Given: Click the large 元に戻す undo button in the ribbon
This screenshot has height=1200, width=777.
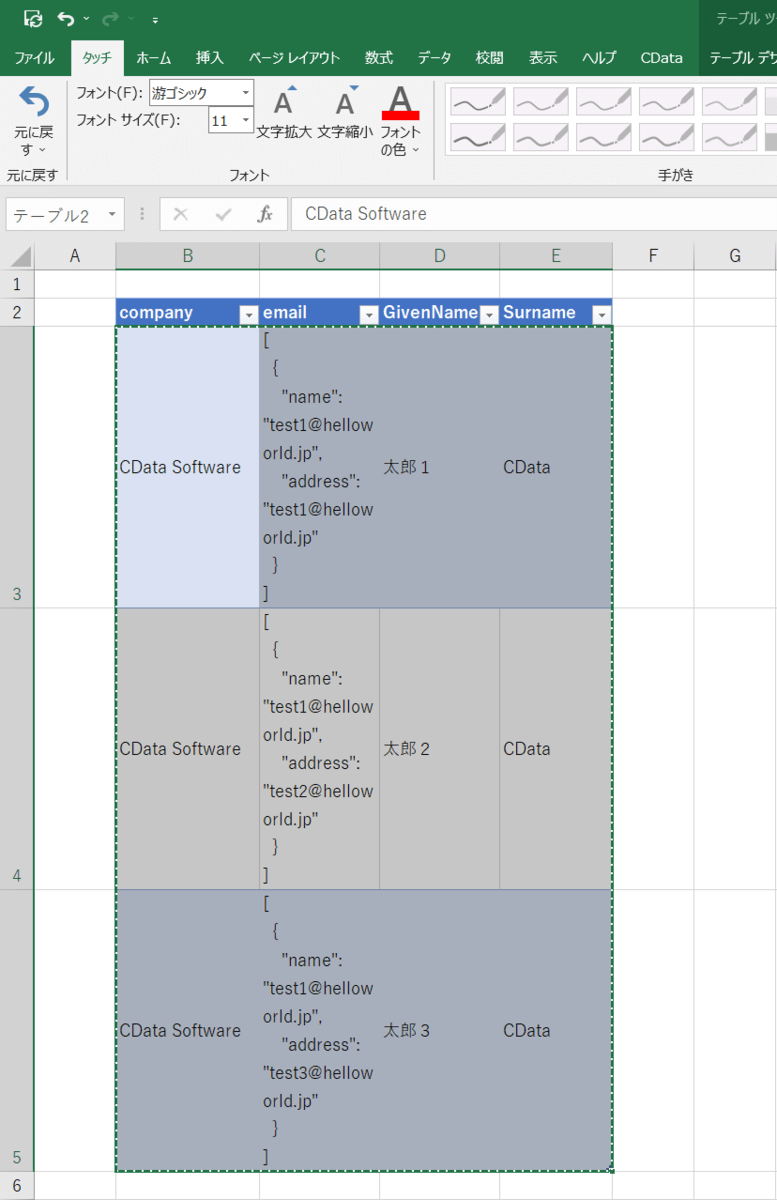Looking at the screenshot, I should (34, 121).
